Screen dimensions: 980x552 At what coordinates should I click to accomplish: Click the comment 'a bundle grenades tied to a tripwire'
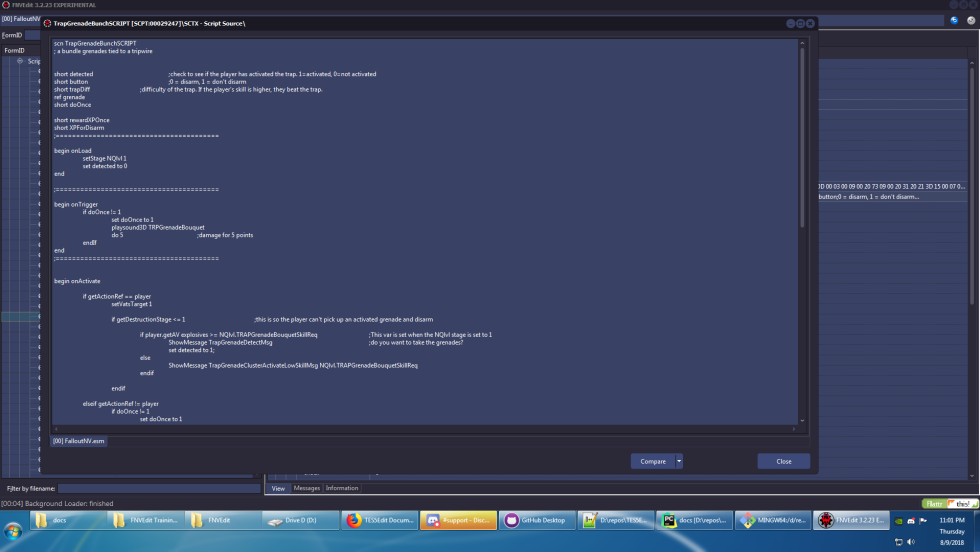[x=105, y=51]
